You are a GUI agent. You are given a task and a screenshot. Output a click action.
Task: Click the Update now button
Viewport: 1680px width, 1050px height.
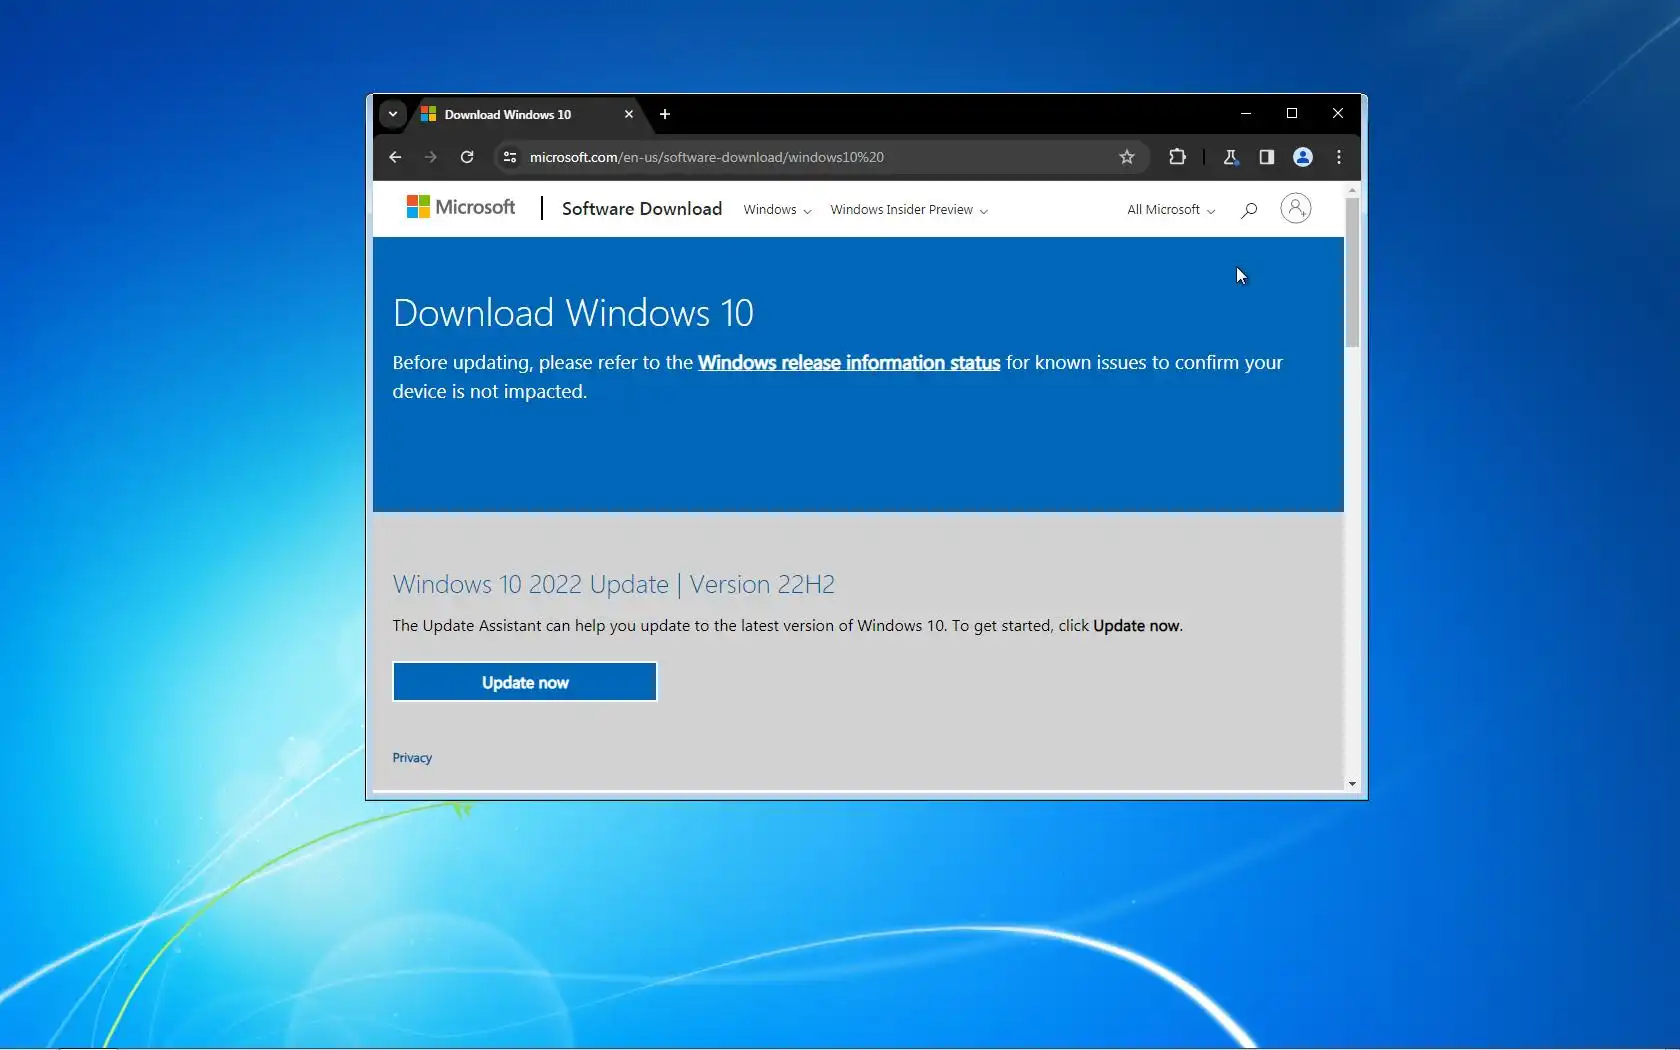click(525, 682)
